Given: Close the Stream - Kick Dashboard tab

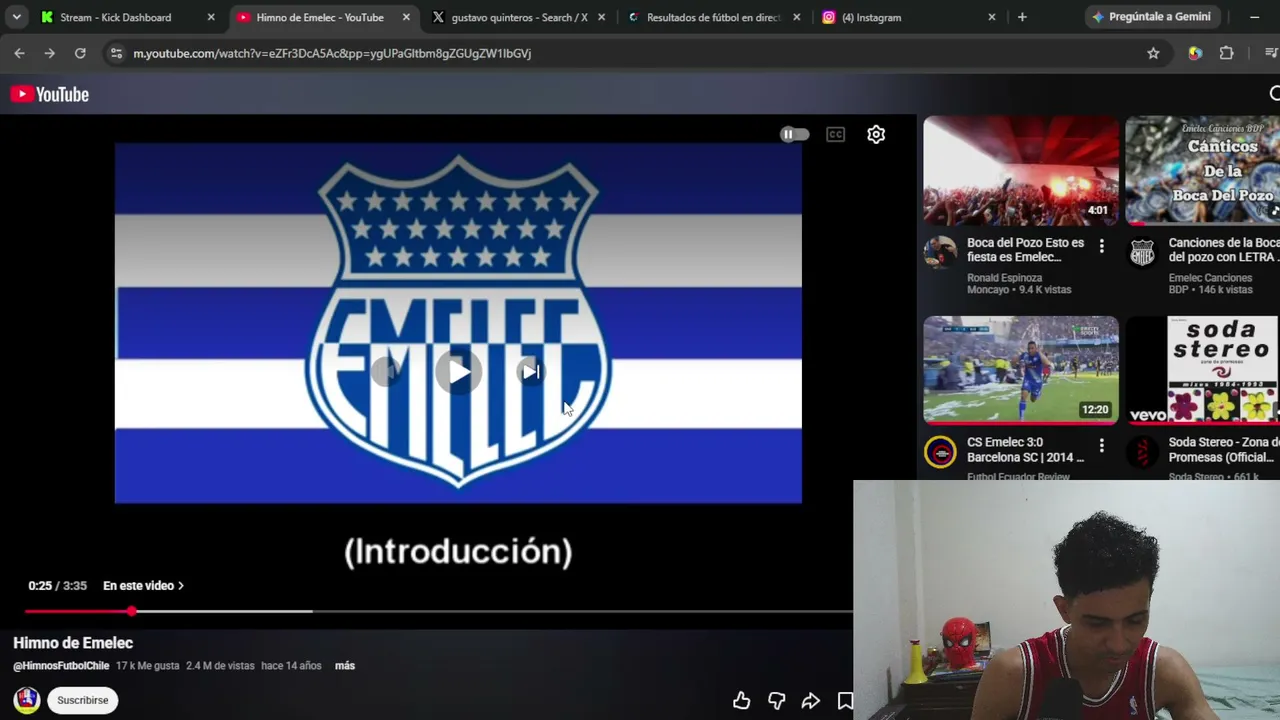Looking at the screenshot, I should click(211, 17).
